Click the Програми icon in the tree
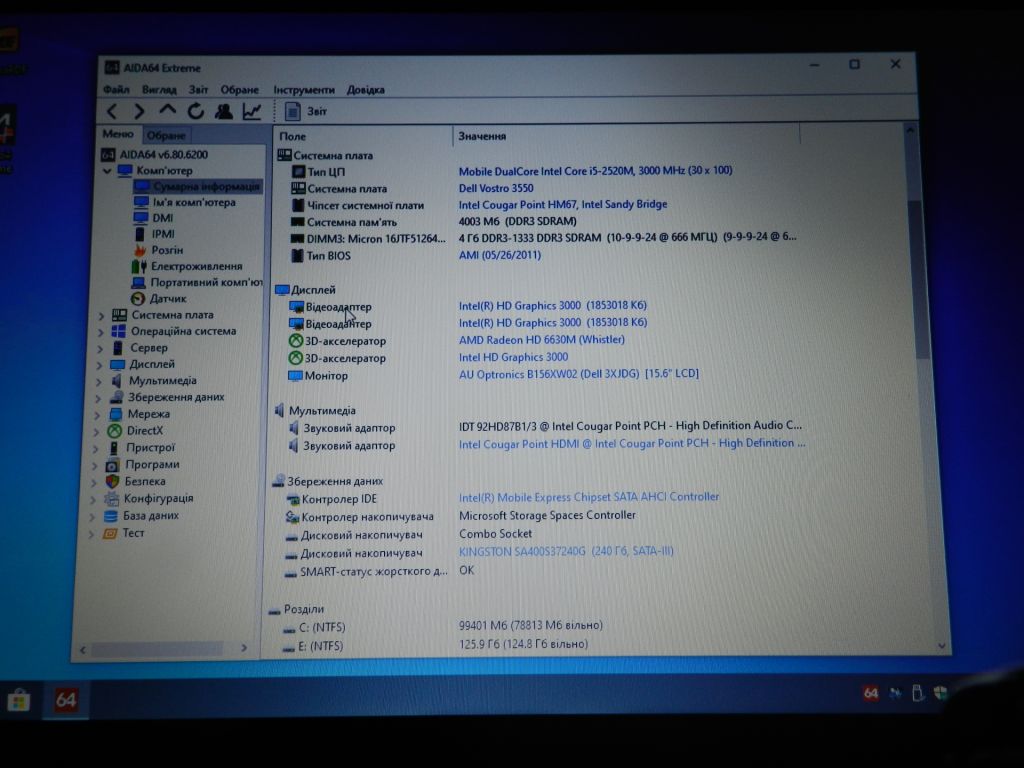The height and width of the screenshot is (768, 1024). click(113, 465)
